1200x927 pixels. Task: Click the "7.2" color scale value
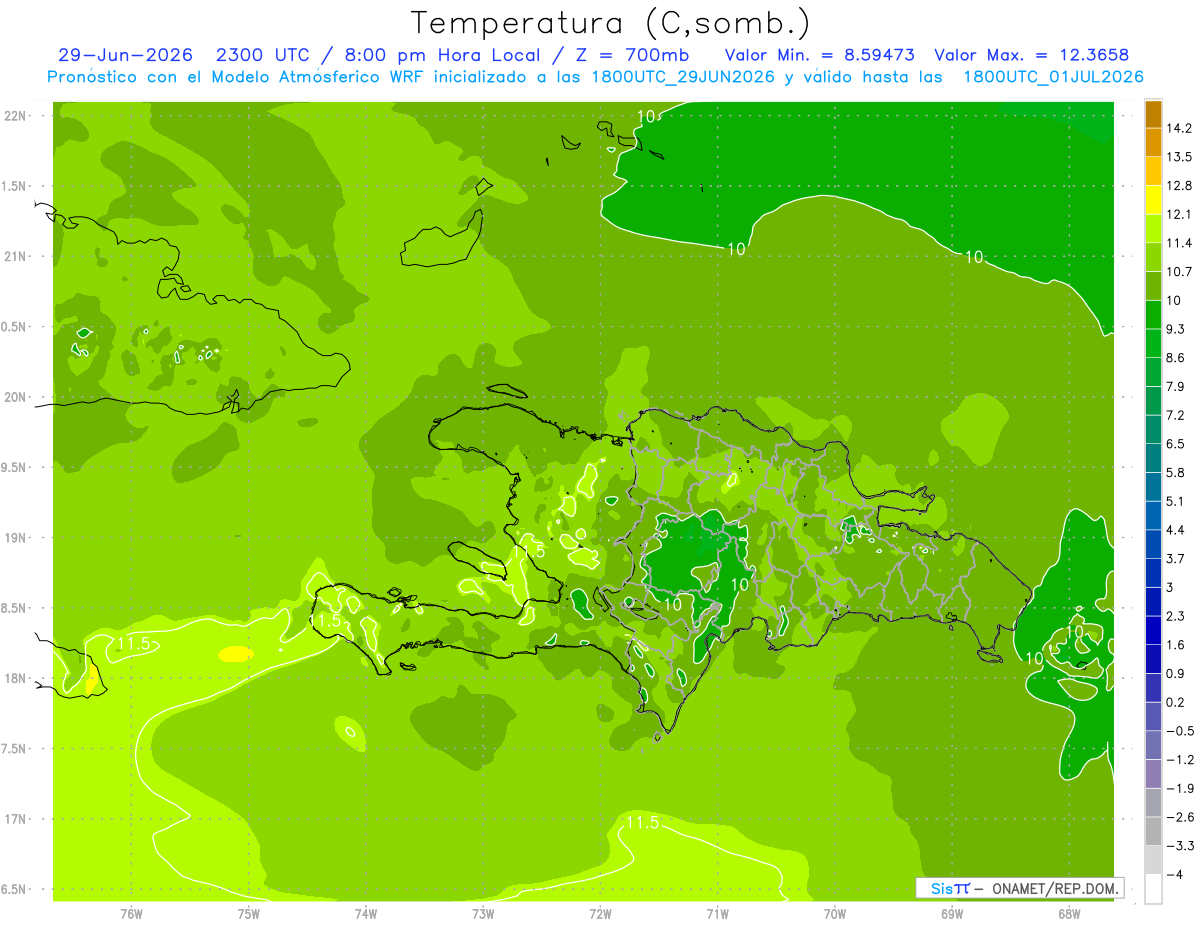1176,415
